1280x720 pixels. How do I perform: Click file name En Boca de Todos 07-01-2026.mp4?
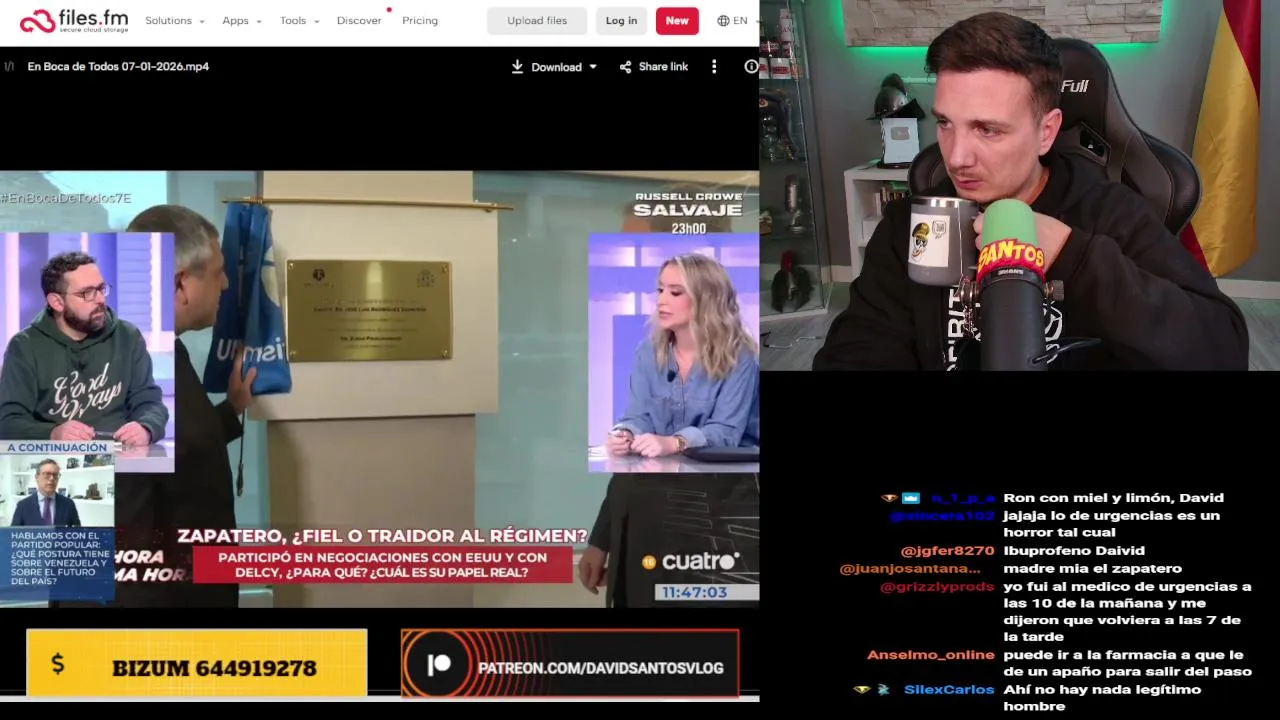[x=118, y=67]
